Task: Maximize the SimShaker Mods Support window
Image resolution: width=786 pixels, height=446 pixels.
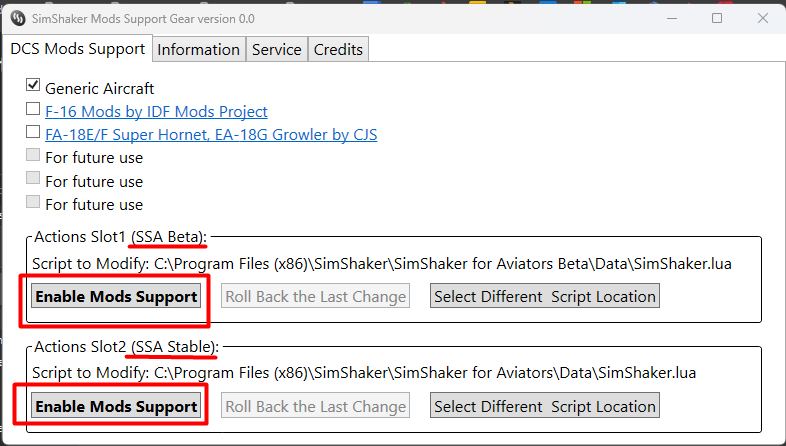Action: pyautogui.click(x=717, y=19)
